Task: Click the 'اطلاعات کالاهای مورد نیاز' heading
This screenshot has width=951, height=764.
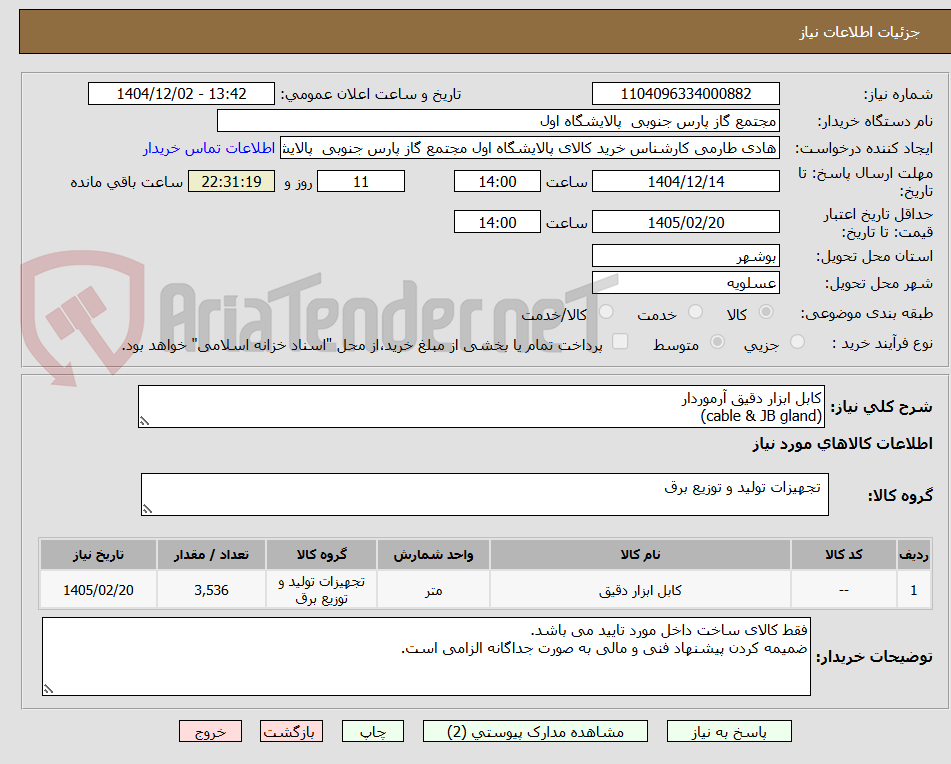Action: coord(842,444)
